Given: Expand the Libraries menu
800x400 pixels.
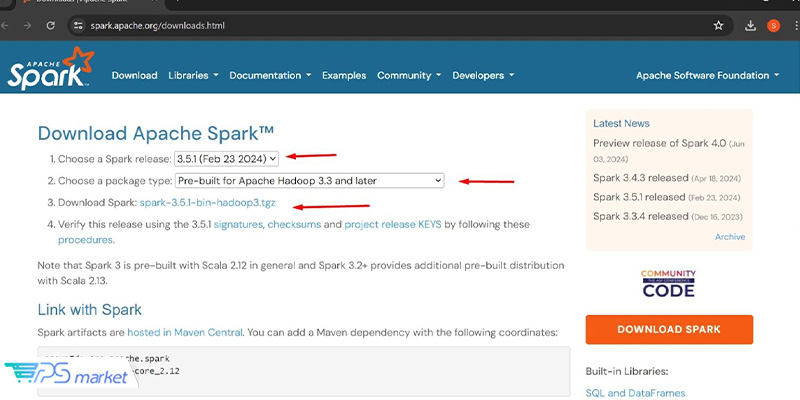Looking at the screenshot, I should coord(193,76).
